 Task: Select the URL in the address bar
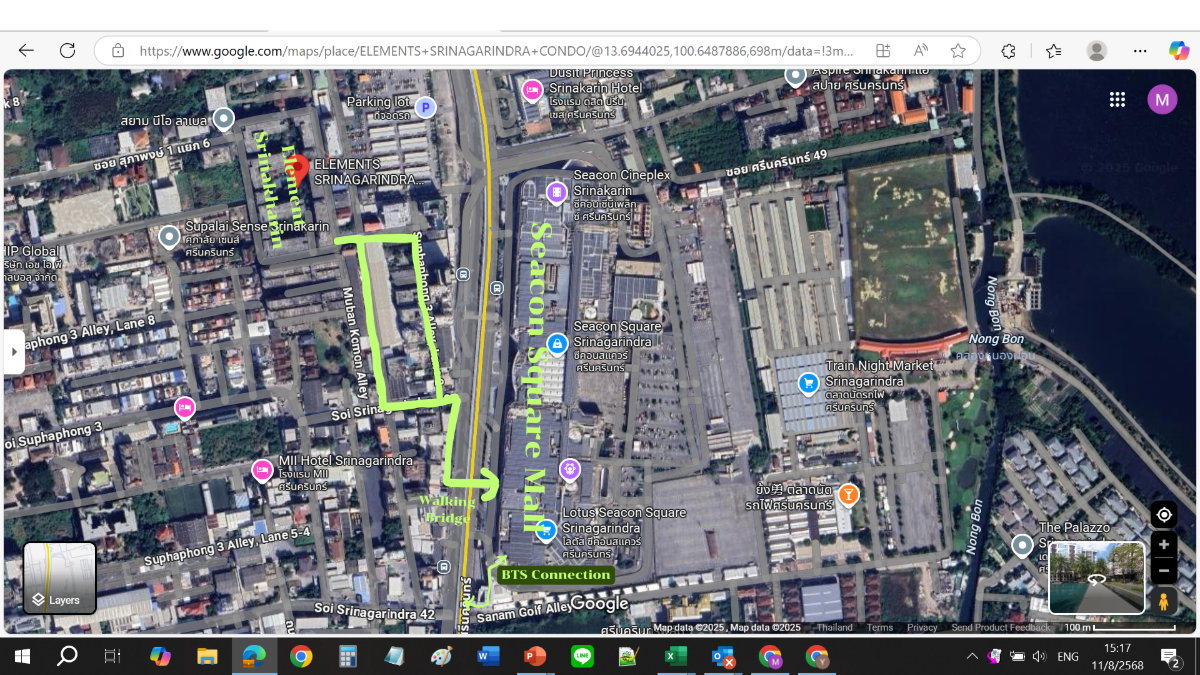click(x=496, y=50)
